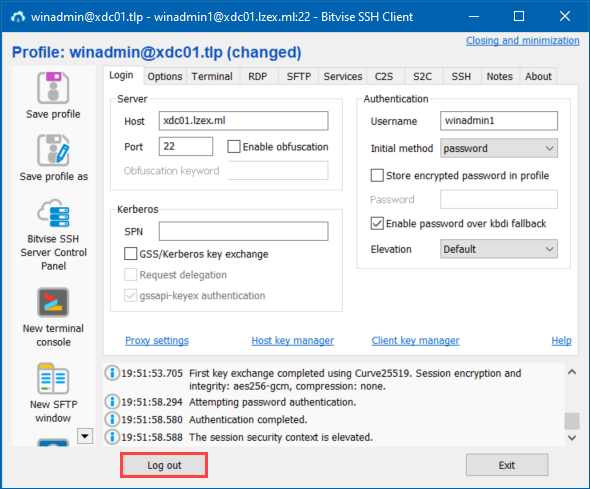The width and height of the screenshot is (590, 489).
Task: Uncheck Enable password over kbdi fallback
Action: coord(377,223)
